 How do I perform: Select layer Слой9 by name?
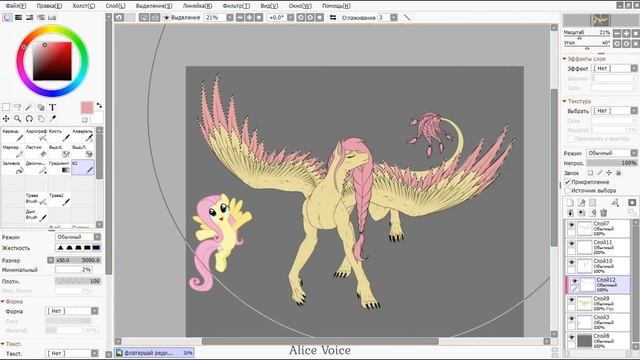pyautogui.click(x=601, y=299)
